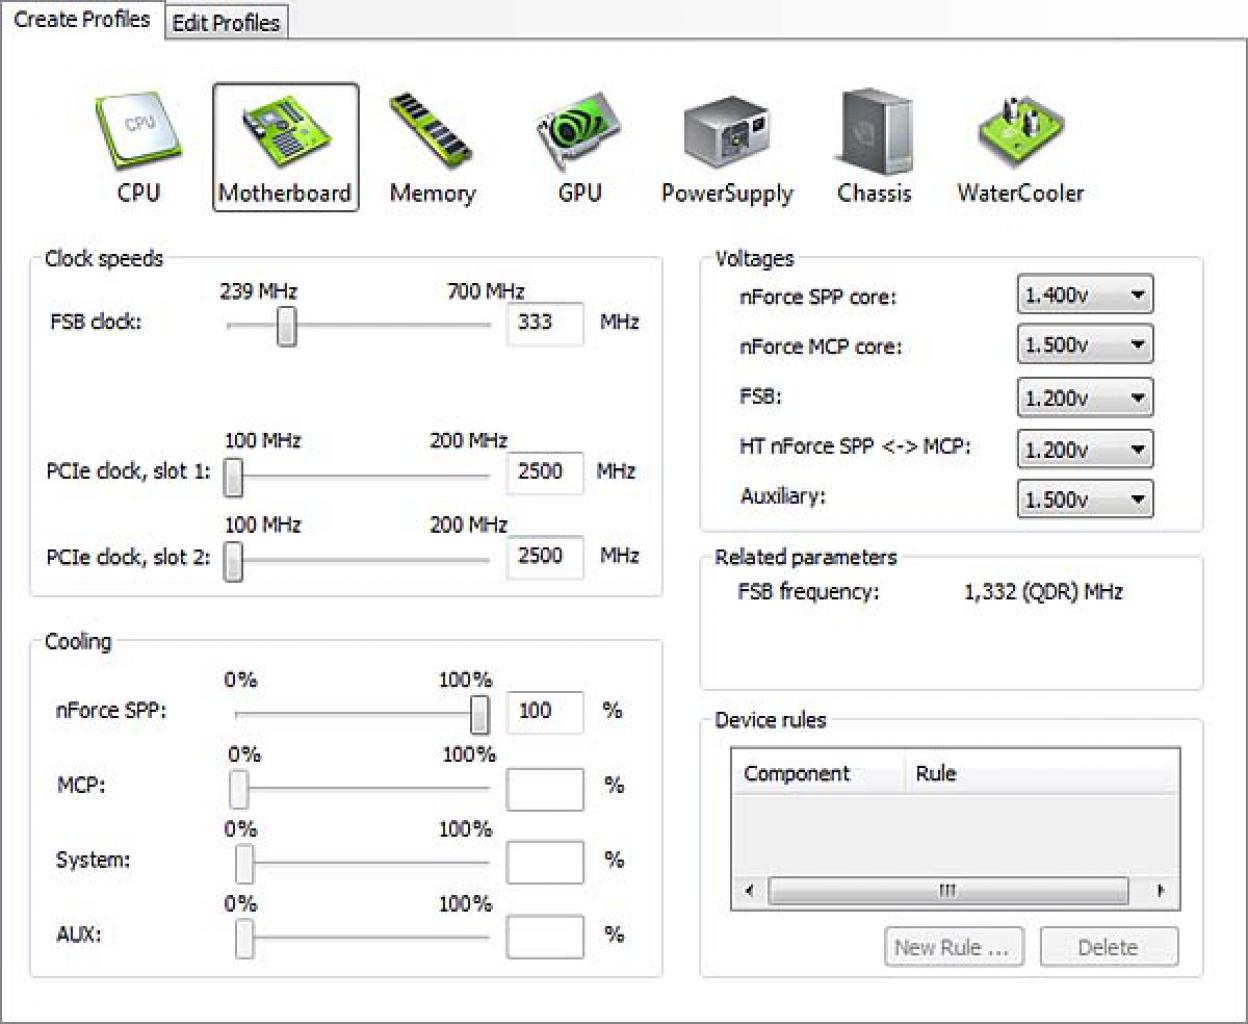Click the FSB clock MHz input field

click(545, 323)
